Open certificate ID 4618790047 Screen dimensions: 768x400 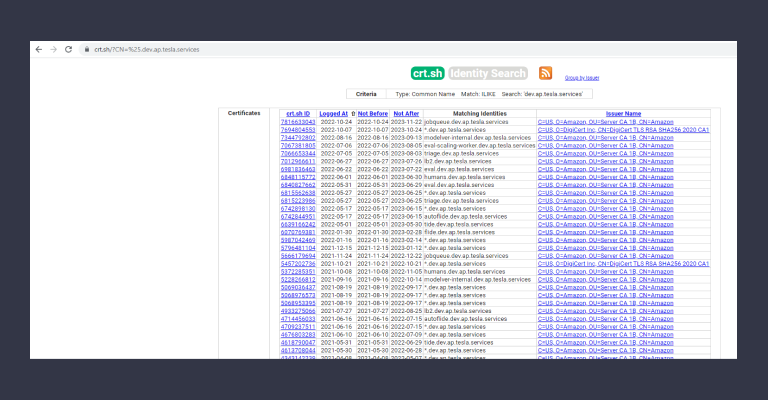(x=298, y=343)
